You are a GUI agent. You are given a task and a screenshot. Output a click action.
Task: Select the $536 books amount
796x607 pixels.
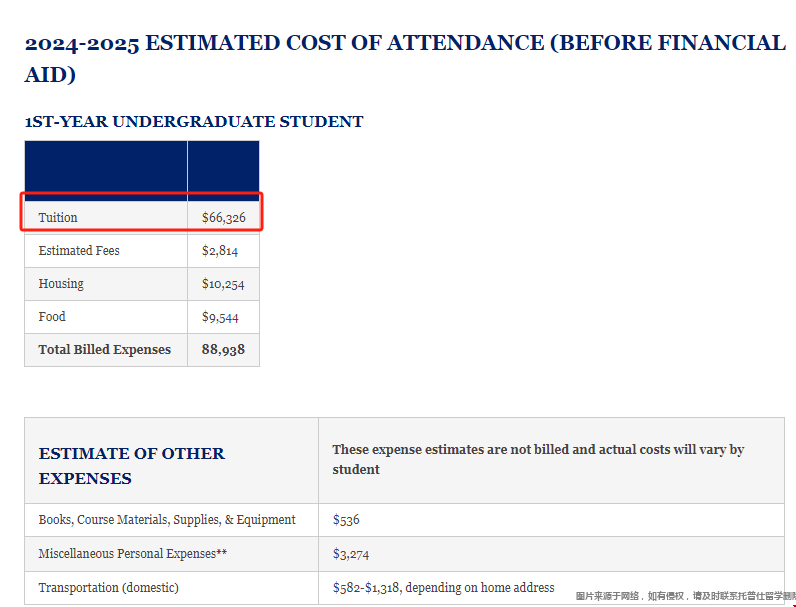click(x=346, y=520)
